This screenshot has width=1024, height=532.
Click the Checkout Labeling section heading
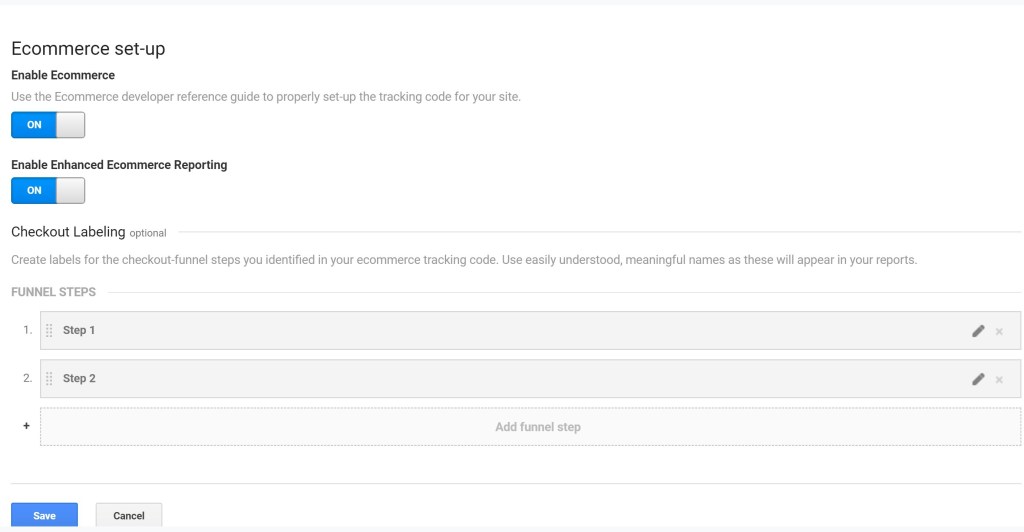pyautogui.click(x=68, y=232)
